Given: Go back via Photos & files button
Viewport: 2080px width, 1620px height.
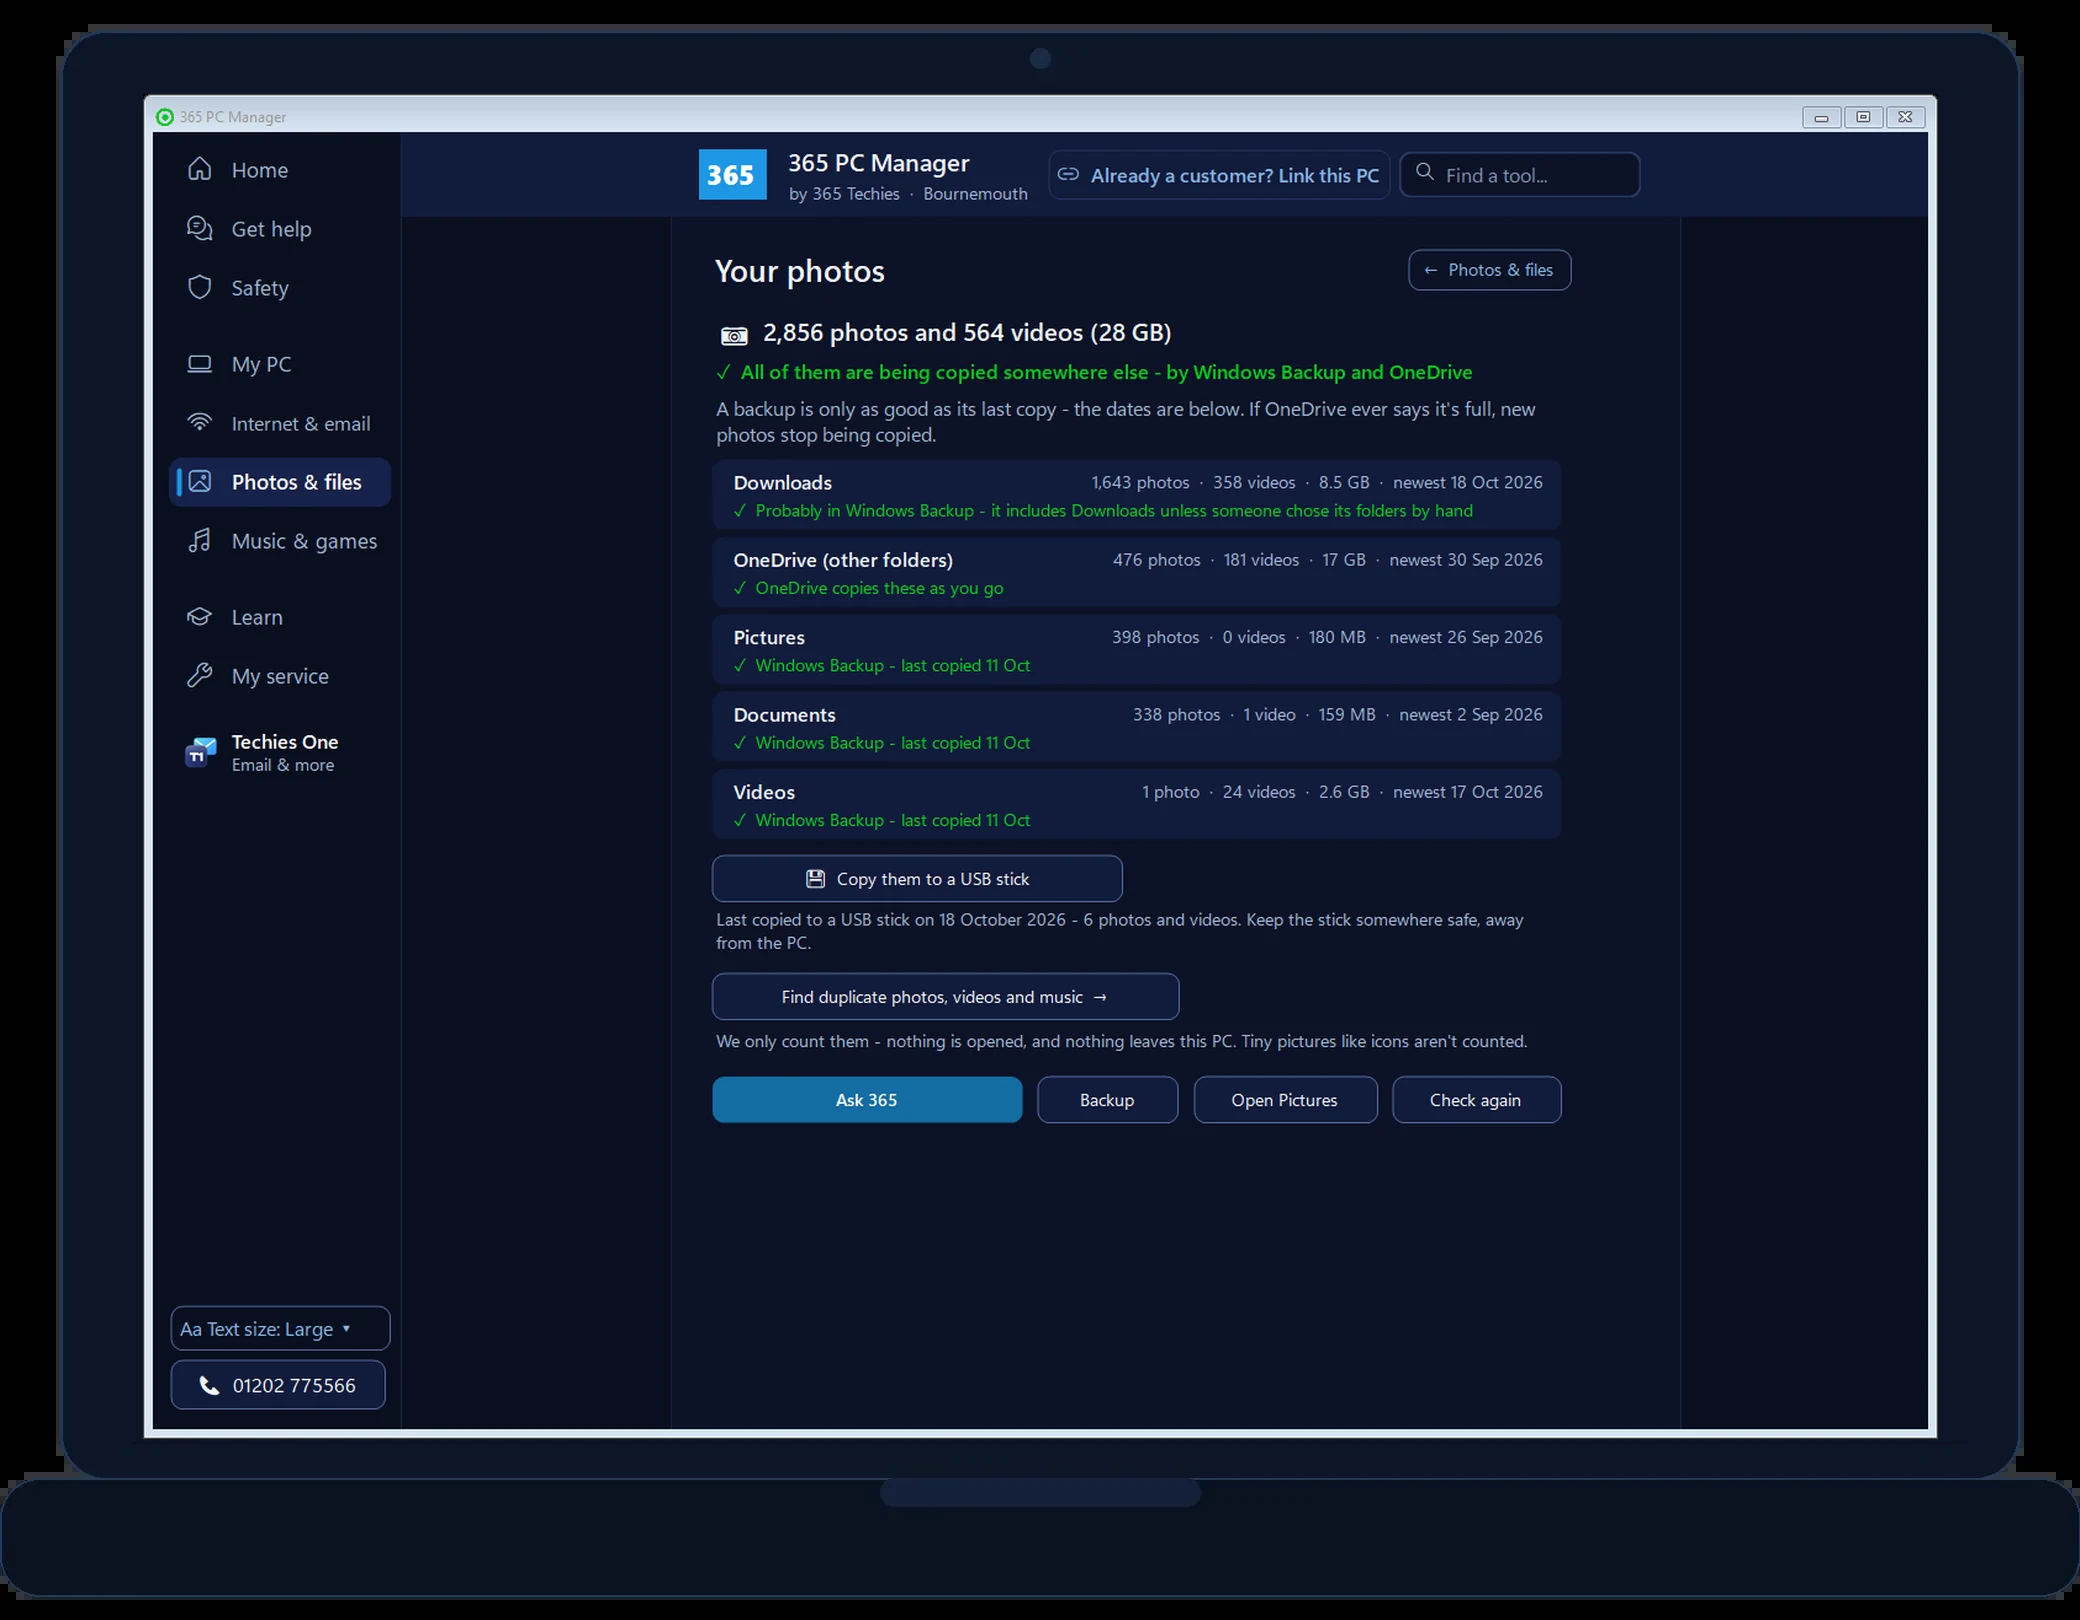Looking at the screenshot, I should point(1489,270).
